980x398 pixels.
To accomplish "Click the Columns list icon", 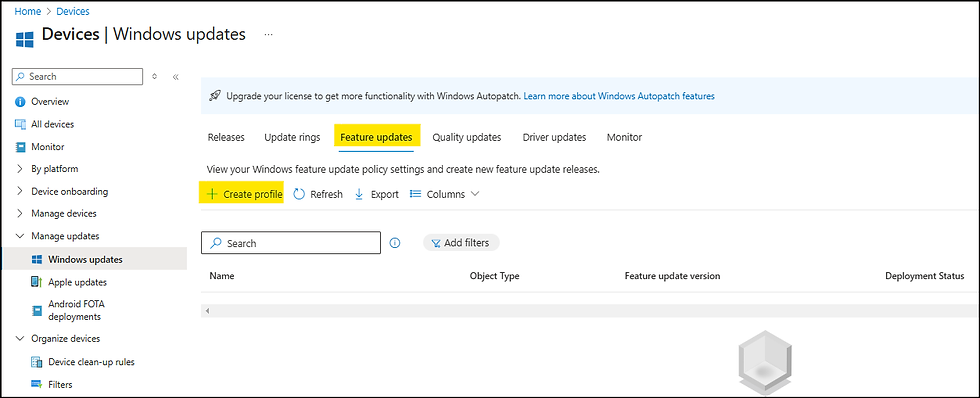I will [x=415, y=194].
